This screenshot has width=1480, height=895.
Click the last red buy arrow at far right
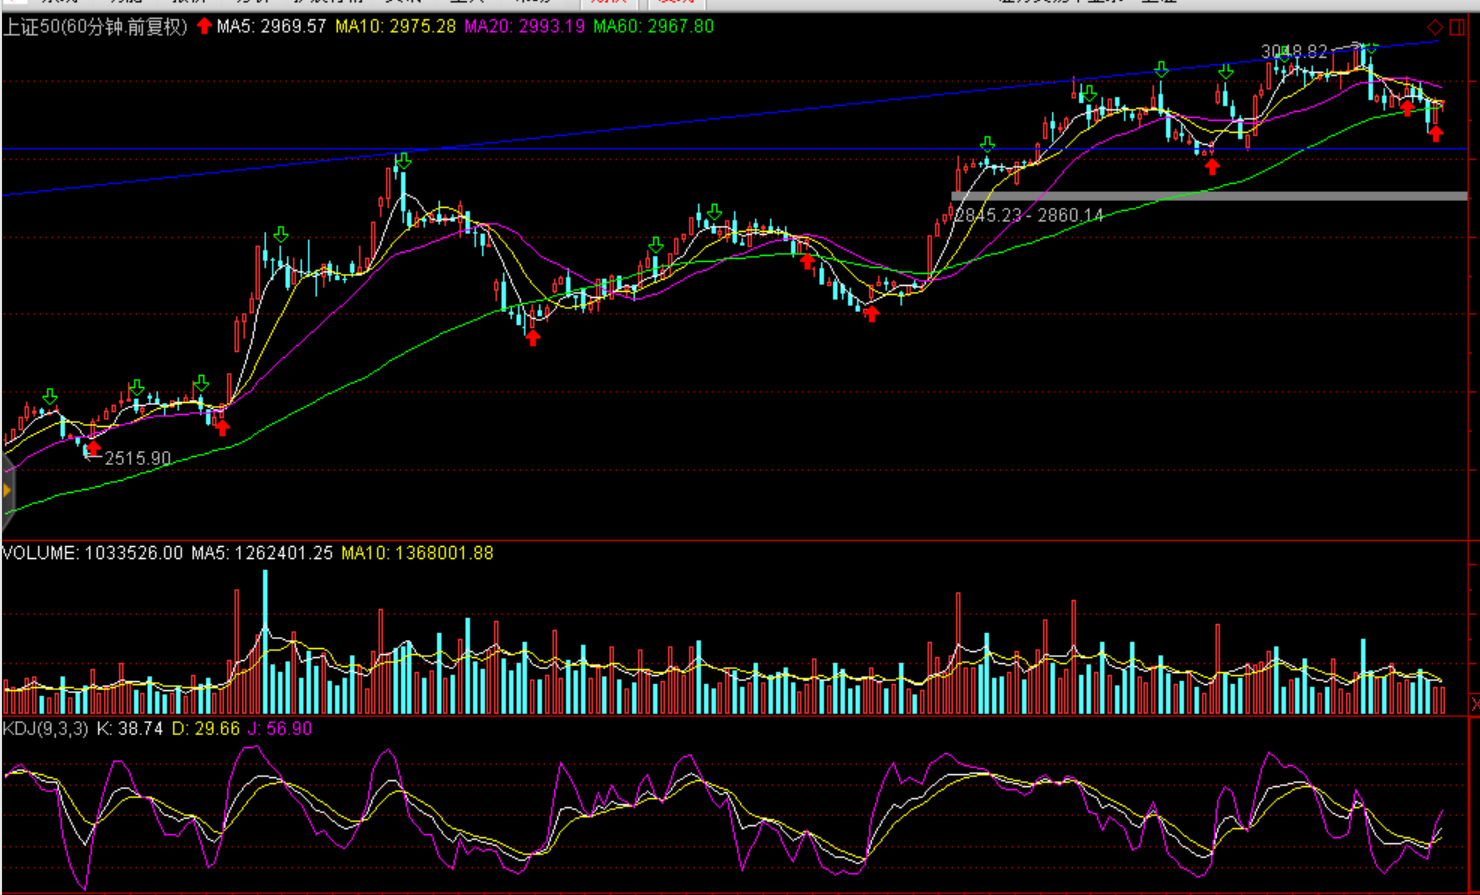(x=1436, y=134)
